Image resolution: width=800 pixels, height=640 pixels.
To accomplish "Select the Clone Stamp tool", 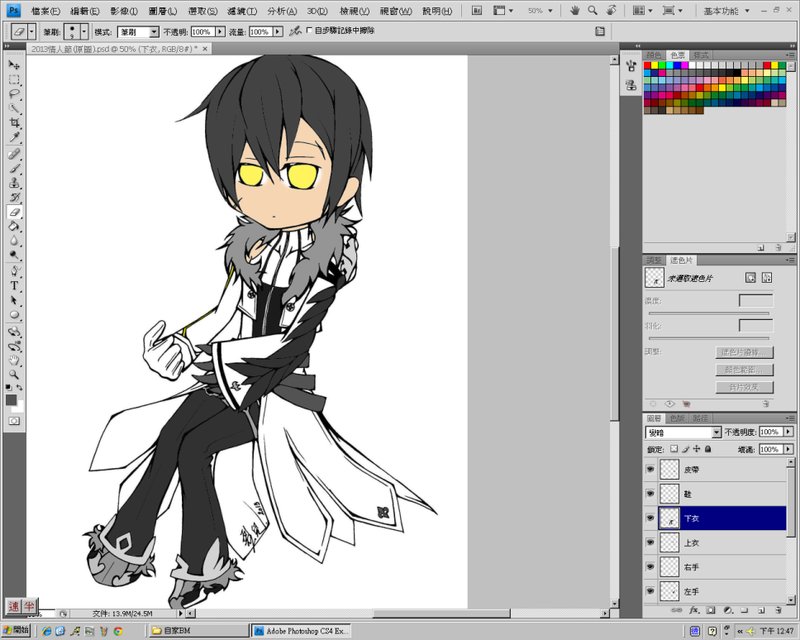I will [x=14, y=183].
